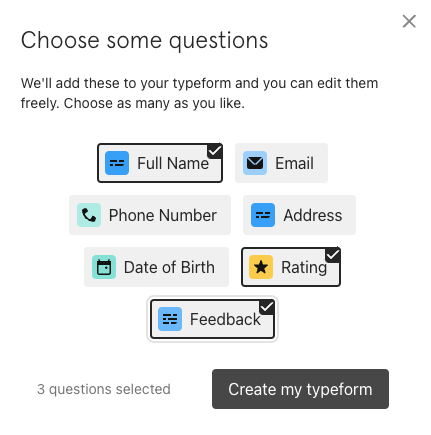Deselect the Feedback question label

(225, 319)
